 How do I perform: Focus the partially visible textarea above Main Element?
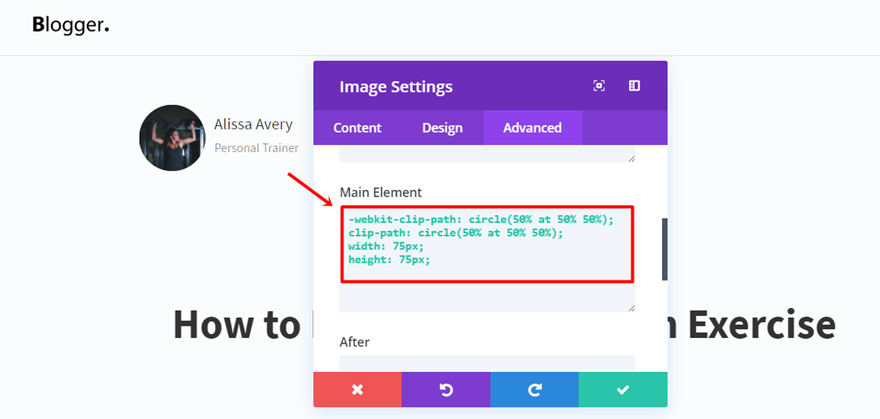pyautogui.click(x=486, y=153)
